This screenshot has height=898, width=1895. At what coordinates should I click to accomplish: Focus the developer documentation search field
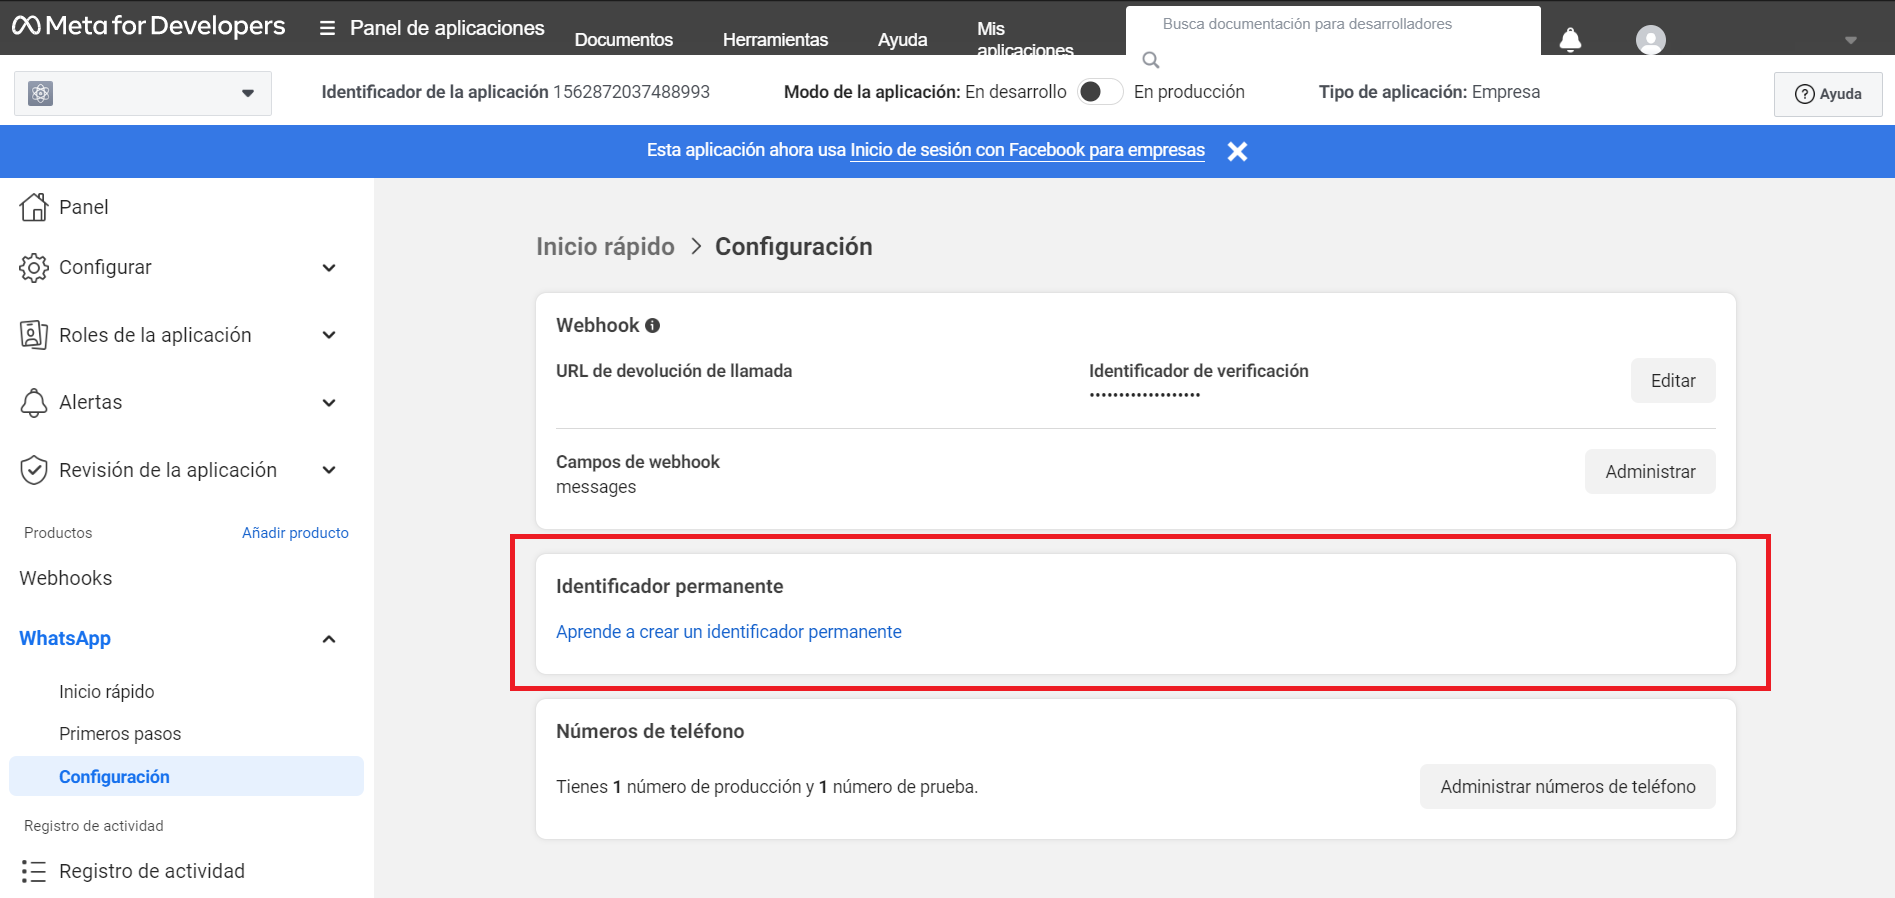[x=1330, y=24]
